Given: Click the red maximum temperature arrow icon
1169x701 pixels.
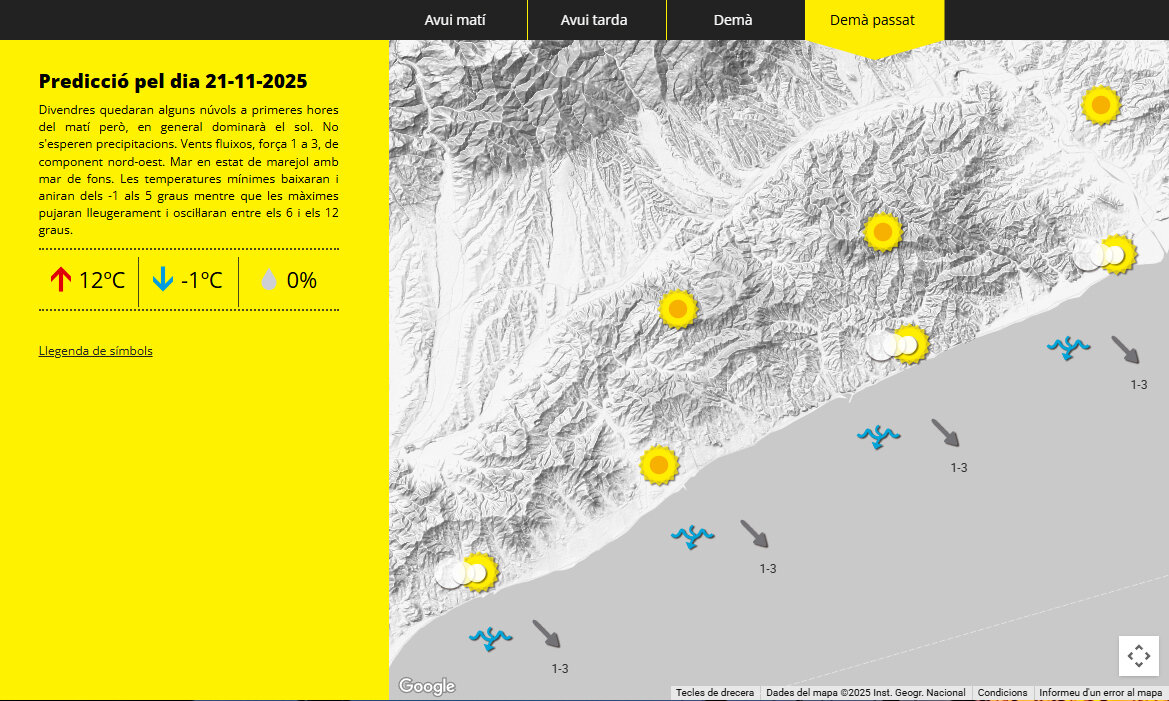Looking at the screenshot, I should pos(61,280).
